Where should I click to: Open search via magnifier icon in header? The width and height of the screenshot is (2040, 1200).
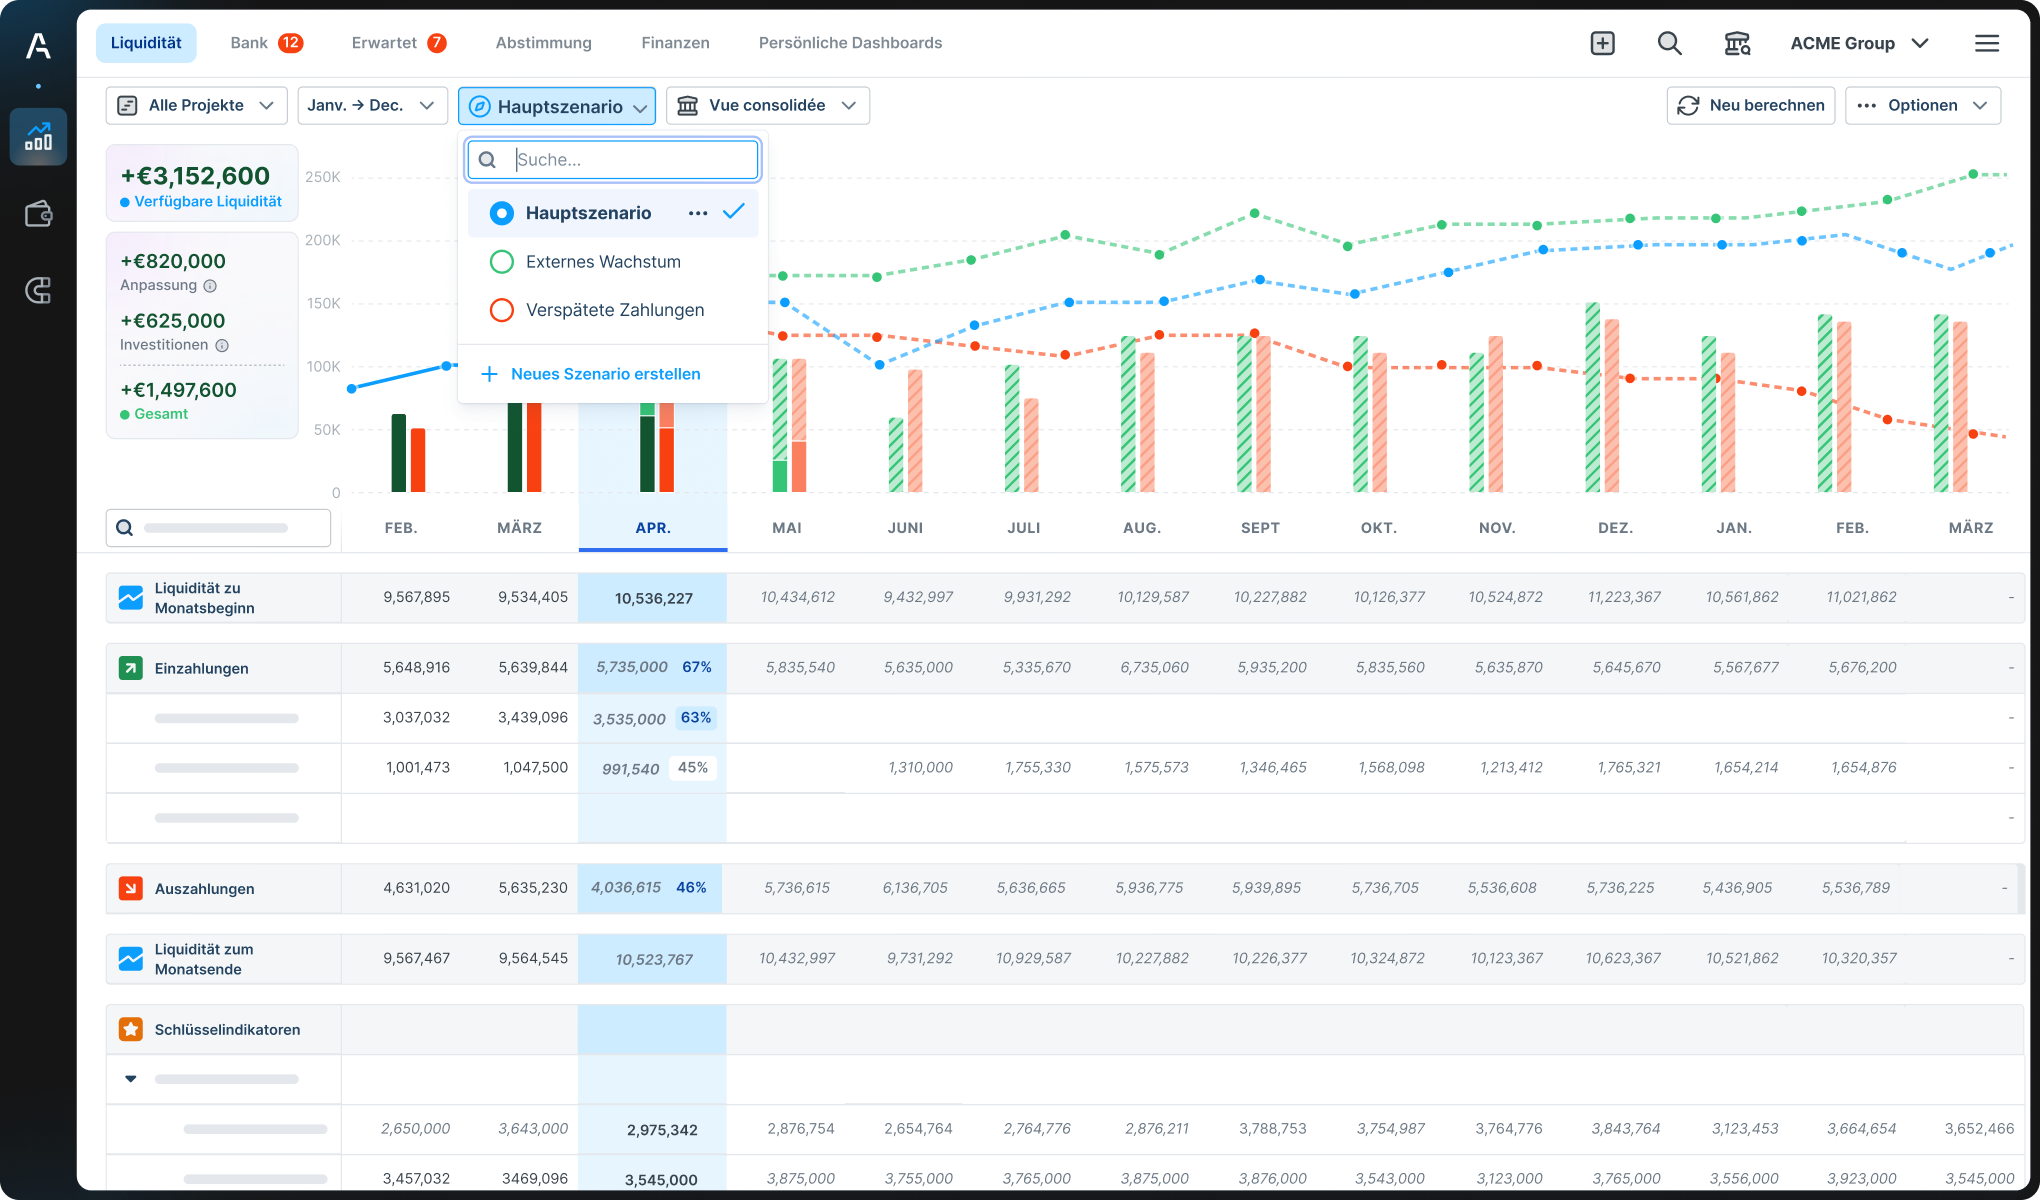tap(1669, 43)
